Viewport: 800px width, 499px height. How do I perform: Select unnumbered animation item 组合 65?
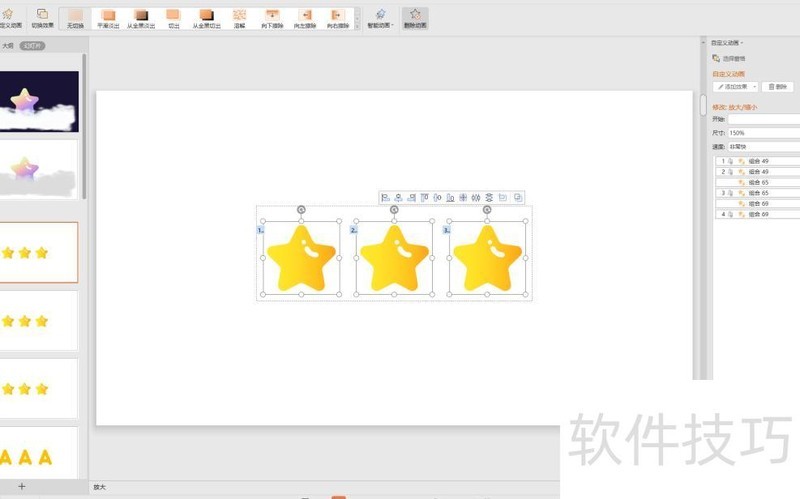point(758,183)
